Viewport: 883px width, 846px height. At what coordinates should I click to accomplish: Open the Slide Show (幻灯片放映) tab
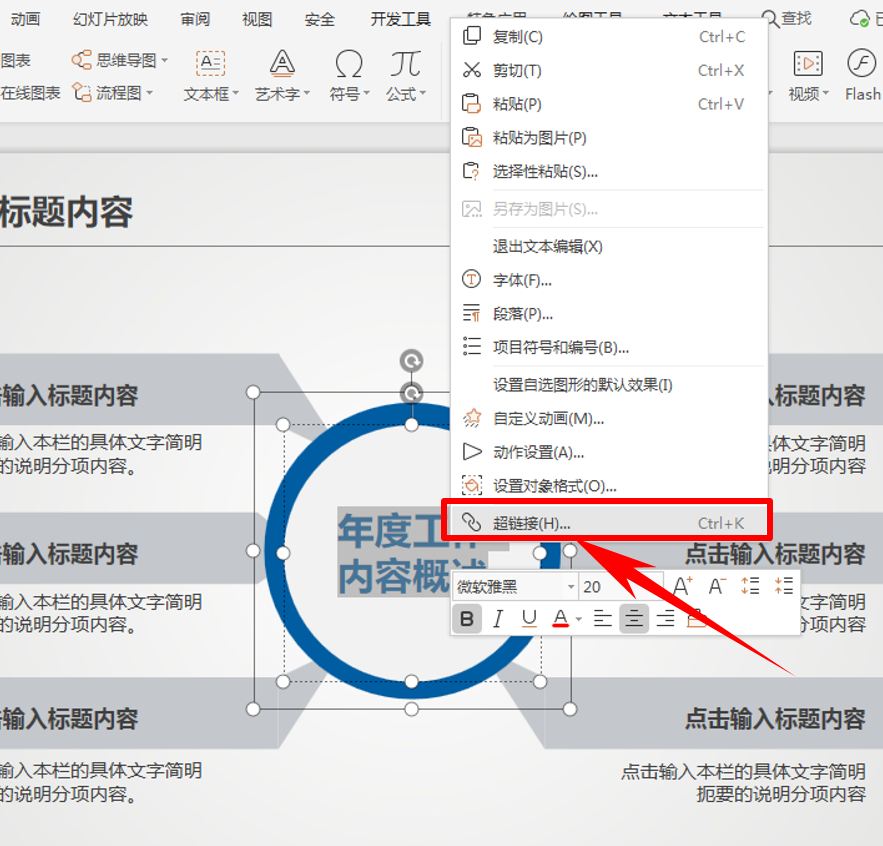point(110,19)
